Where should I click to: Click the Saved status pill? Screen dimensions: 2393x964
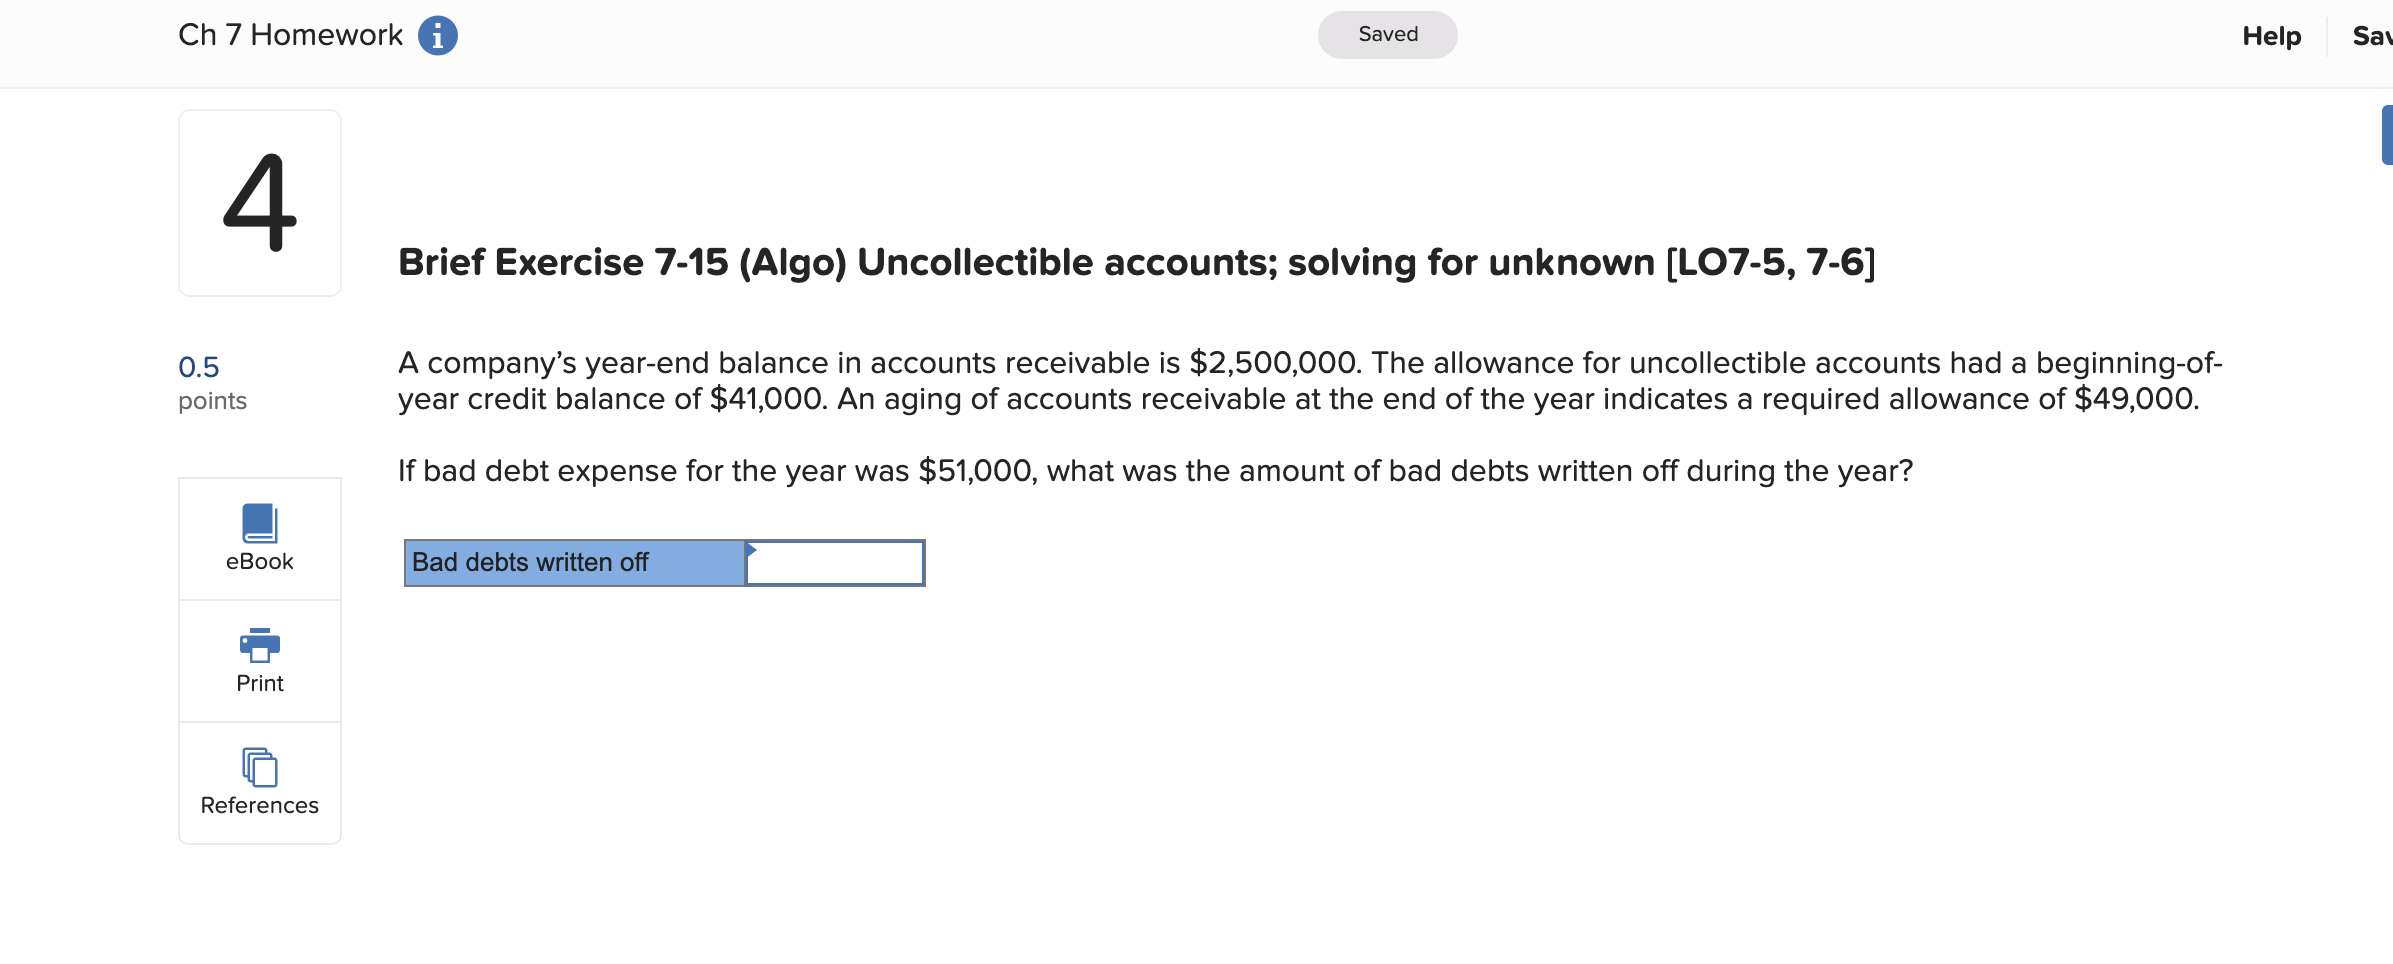(x=1387, y=35)
